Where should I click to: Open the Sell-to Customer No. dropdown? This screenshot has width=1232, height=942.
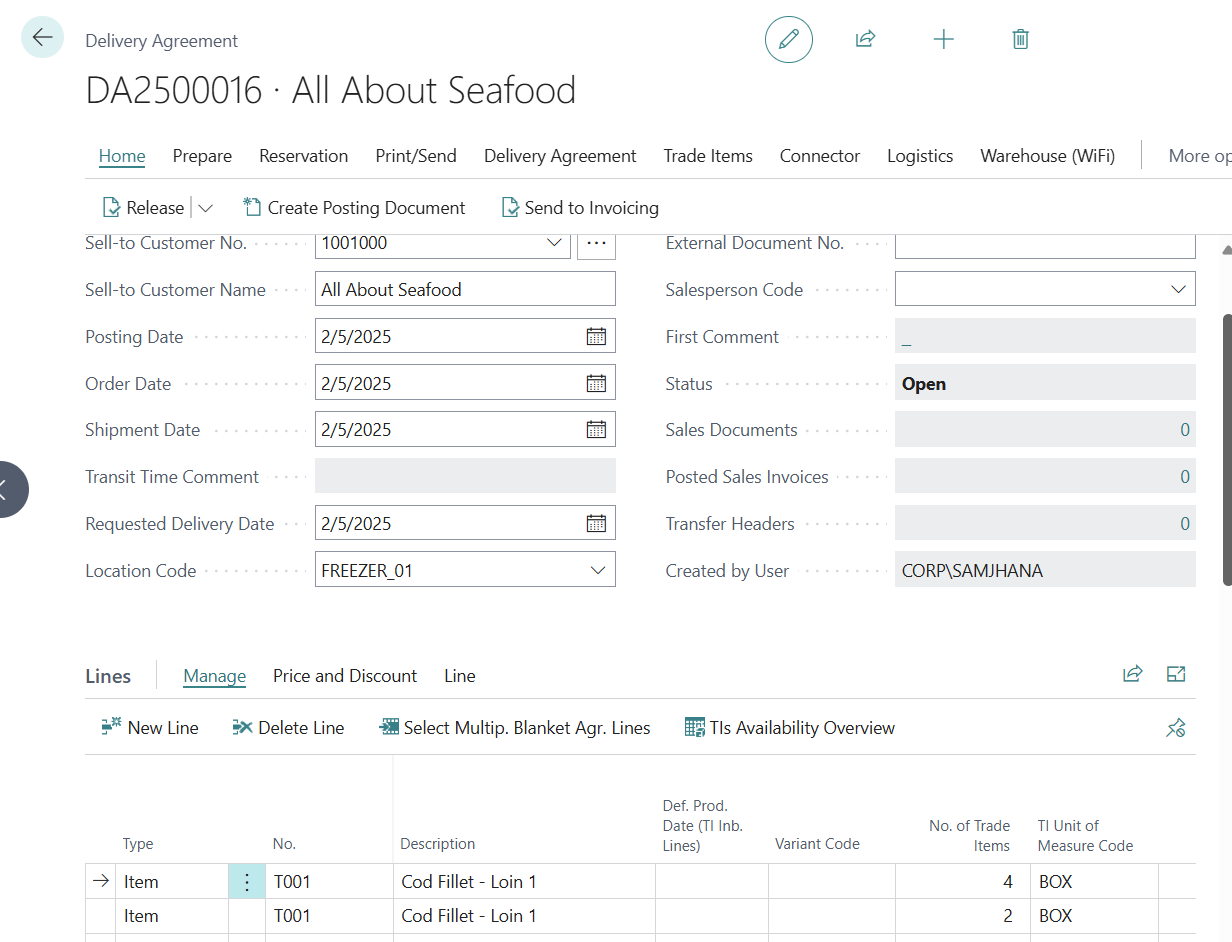(x=554, y=243)
